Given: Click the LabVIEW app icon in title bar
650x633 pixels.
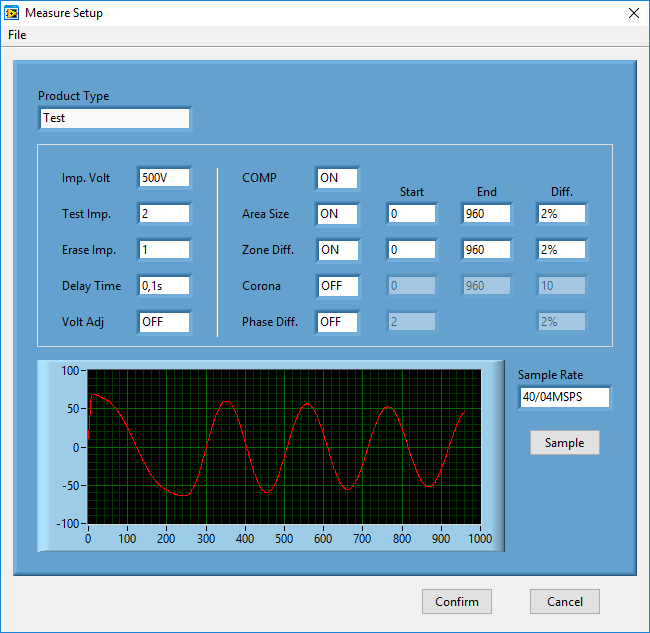Looking at the screenshot, I should pyautogui.click(x=12, y=13).
